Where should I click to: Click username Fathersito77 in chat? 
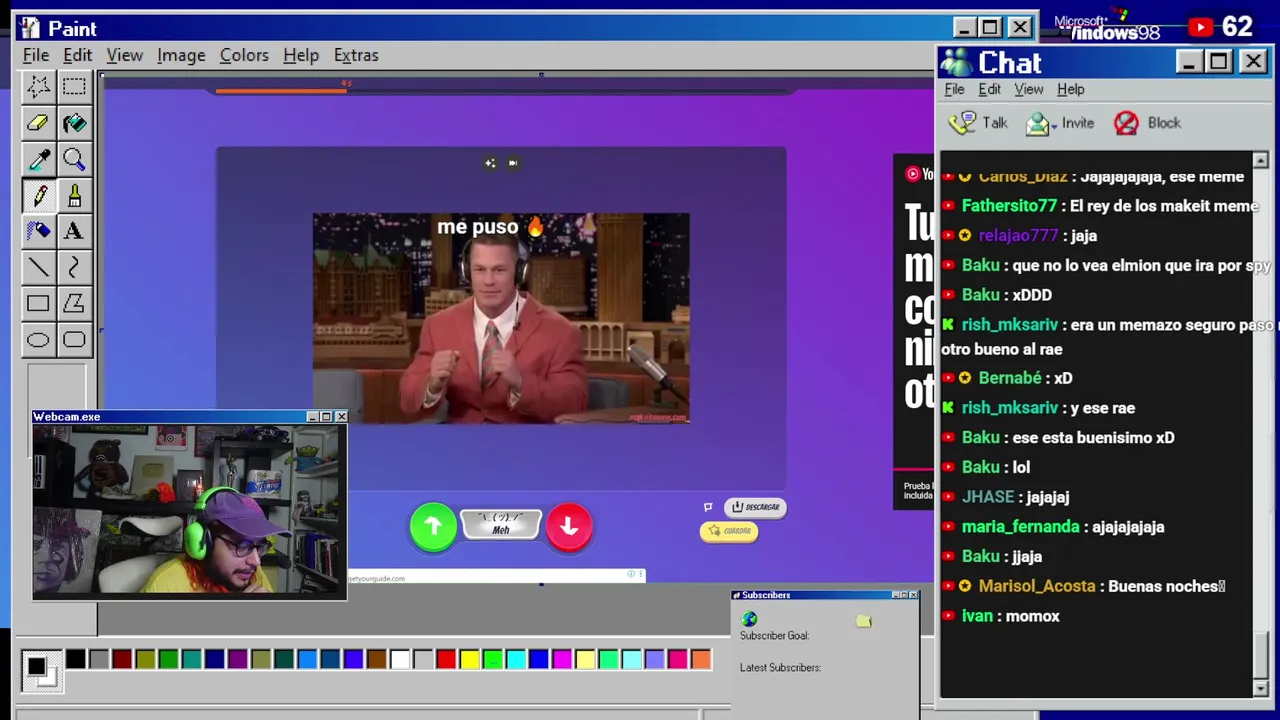point(1009,206)
